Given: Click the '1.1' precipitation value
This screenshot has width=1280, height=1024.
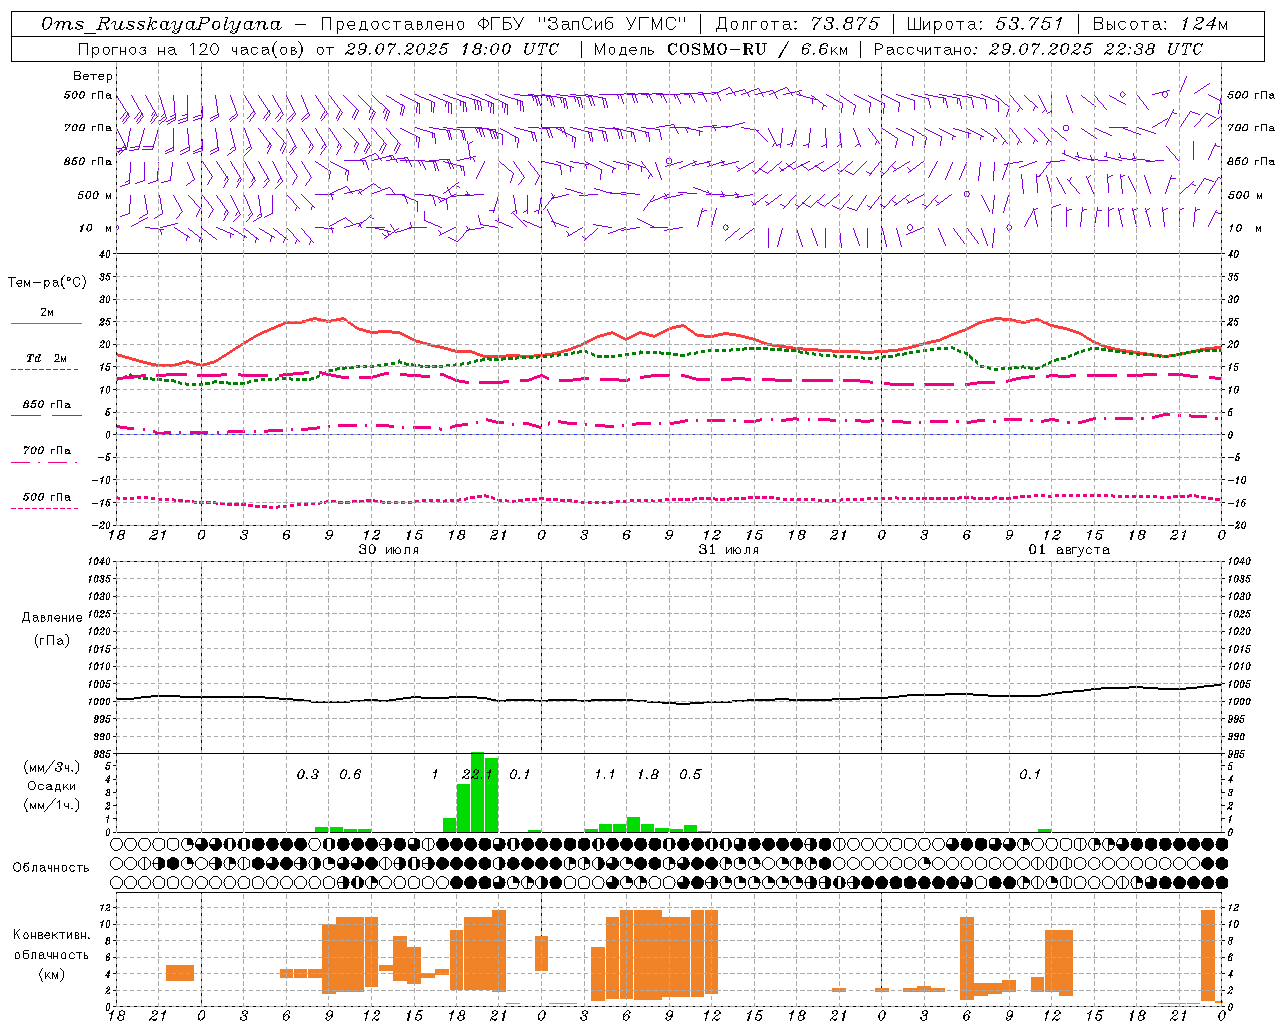Looking at the screenshot, I should tap(605, 775).
